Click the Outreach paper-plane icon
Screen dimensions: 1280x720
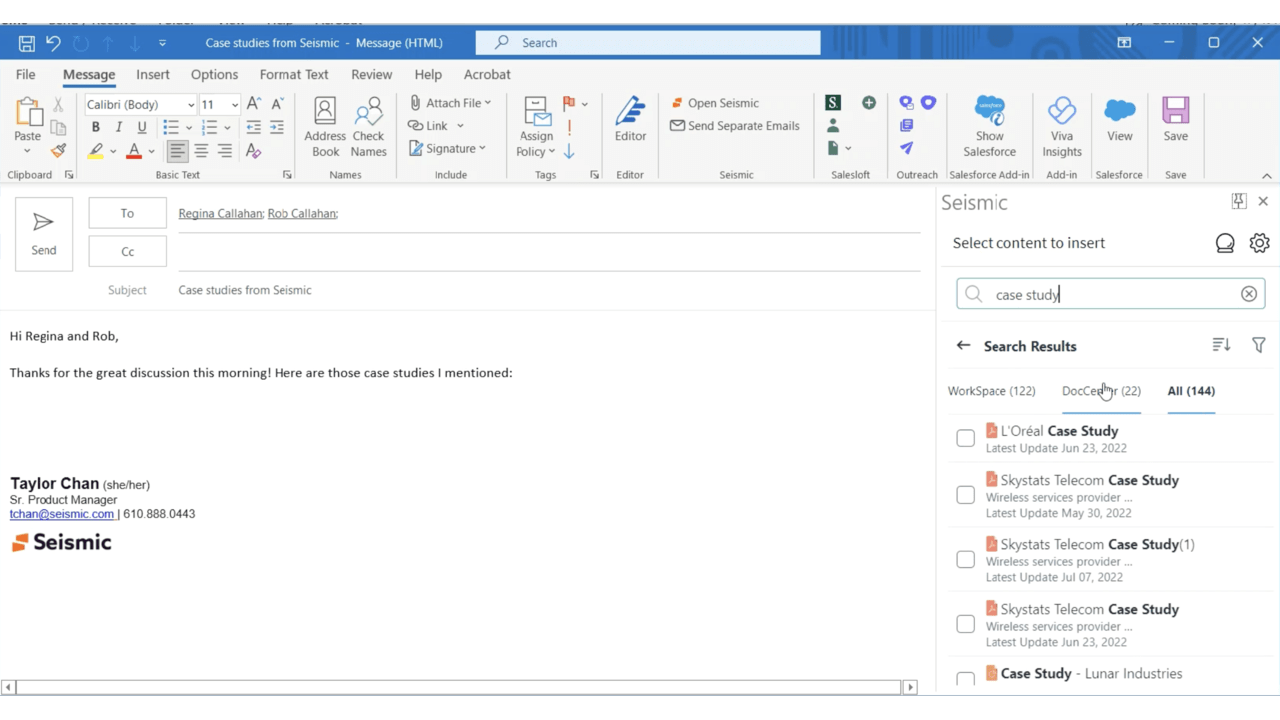click(906, 148)
